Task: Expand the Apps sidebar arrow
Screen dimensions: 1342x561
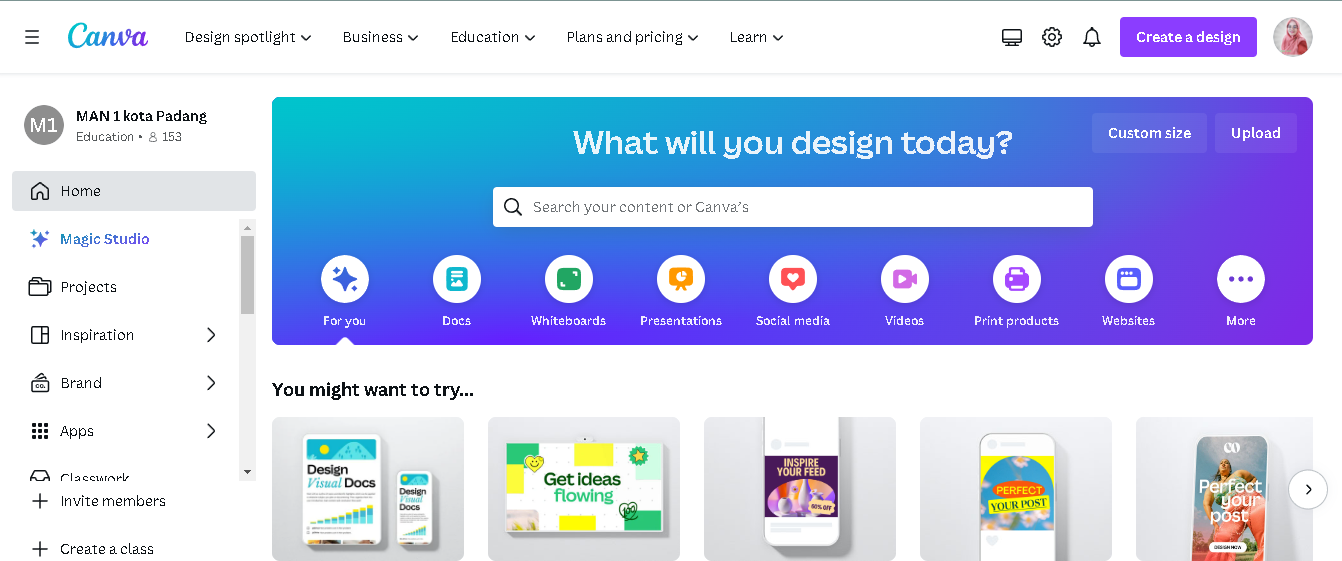Action: (x=211, y=431)
